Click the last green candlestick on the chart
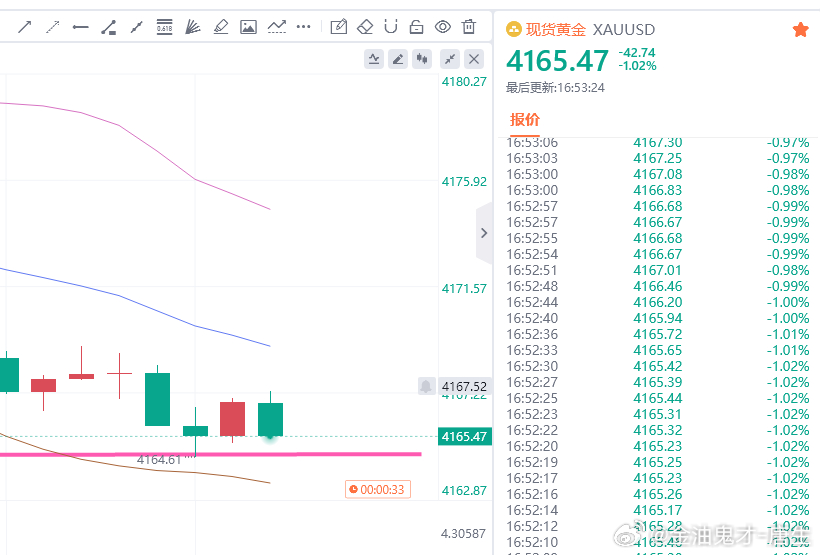Screen dimensions: 820x555 tap(270, 419)
